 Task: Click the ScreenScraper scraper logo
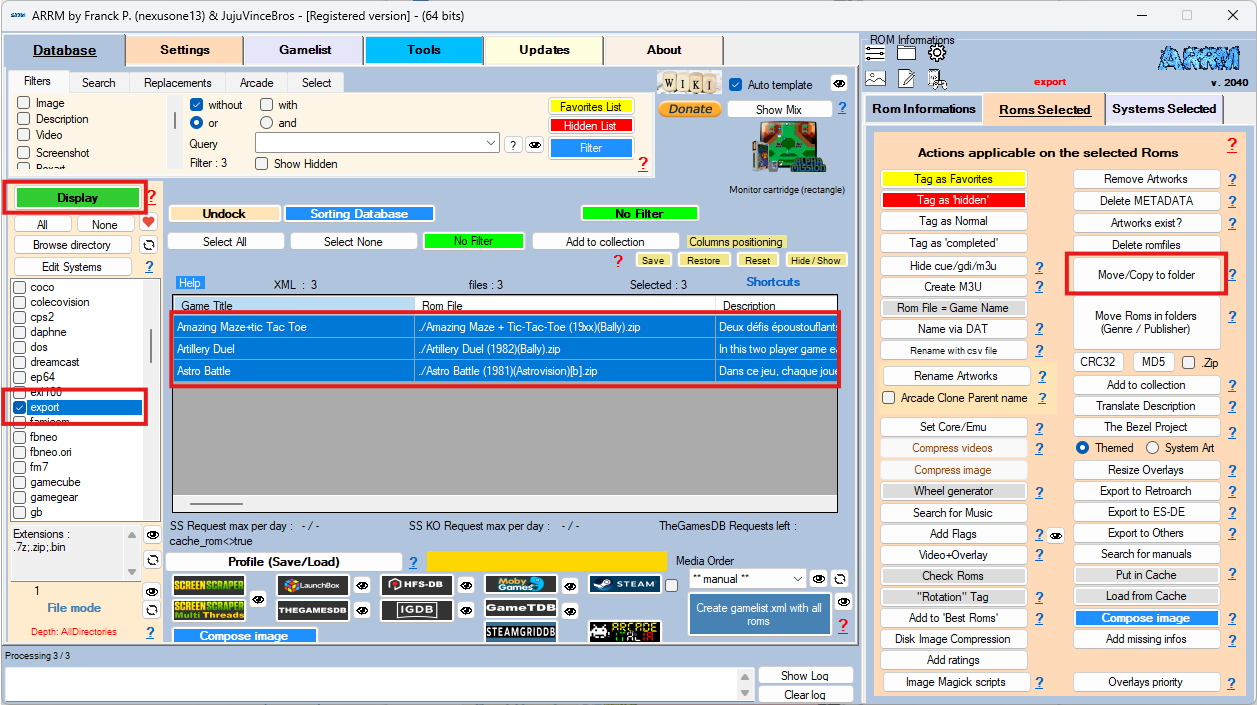point(209,586)
